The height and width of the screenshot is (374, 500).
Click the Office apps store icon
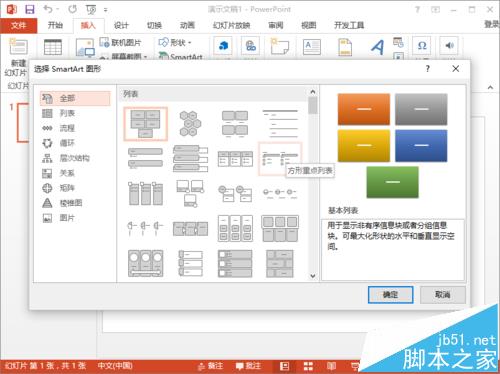click(x=223, y=46)
